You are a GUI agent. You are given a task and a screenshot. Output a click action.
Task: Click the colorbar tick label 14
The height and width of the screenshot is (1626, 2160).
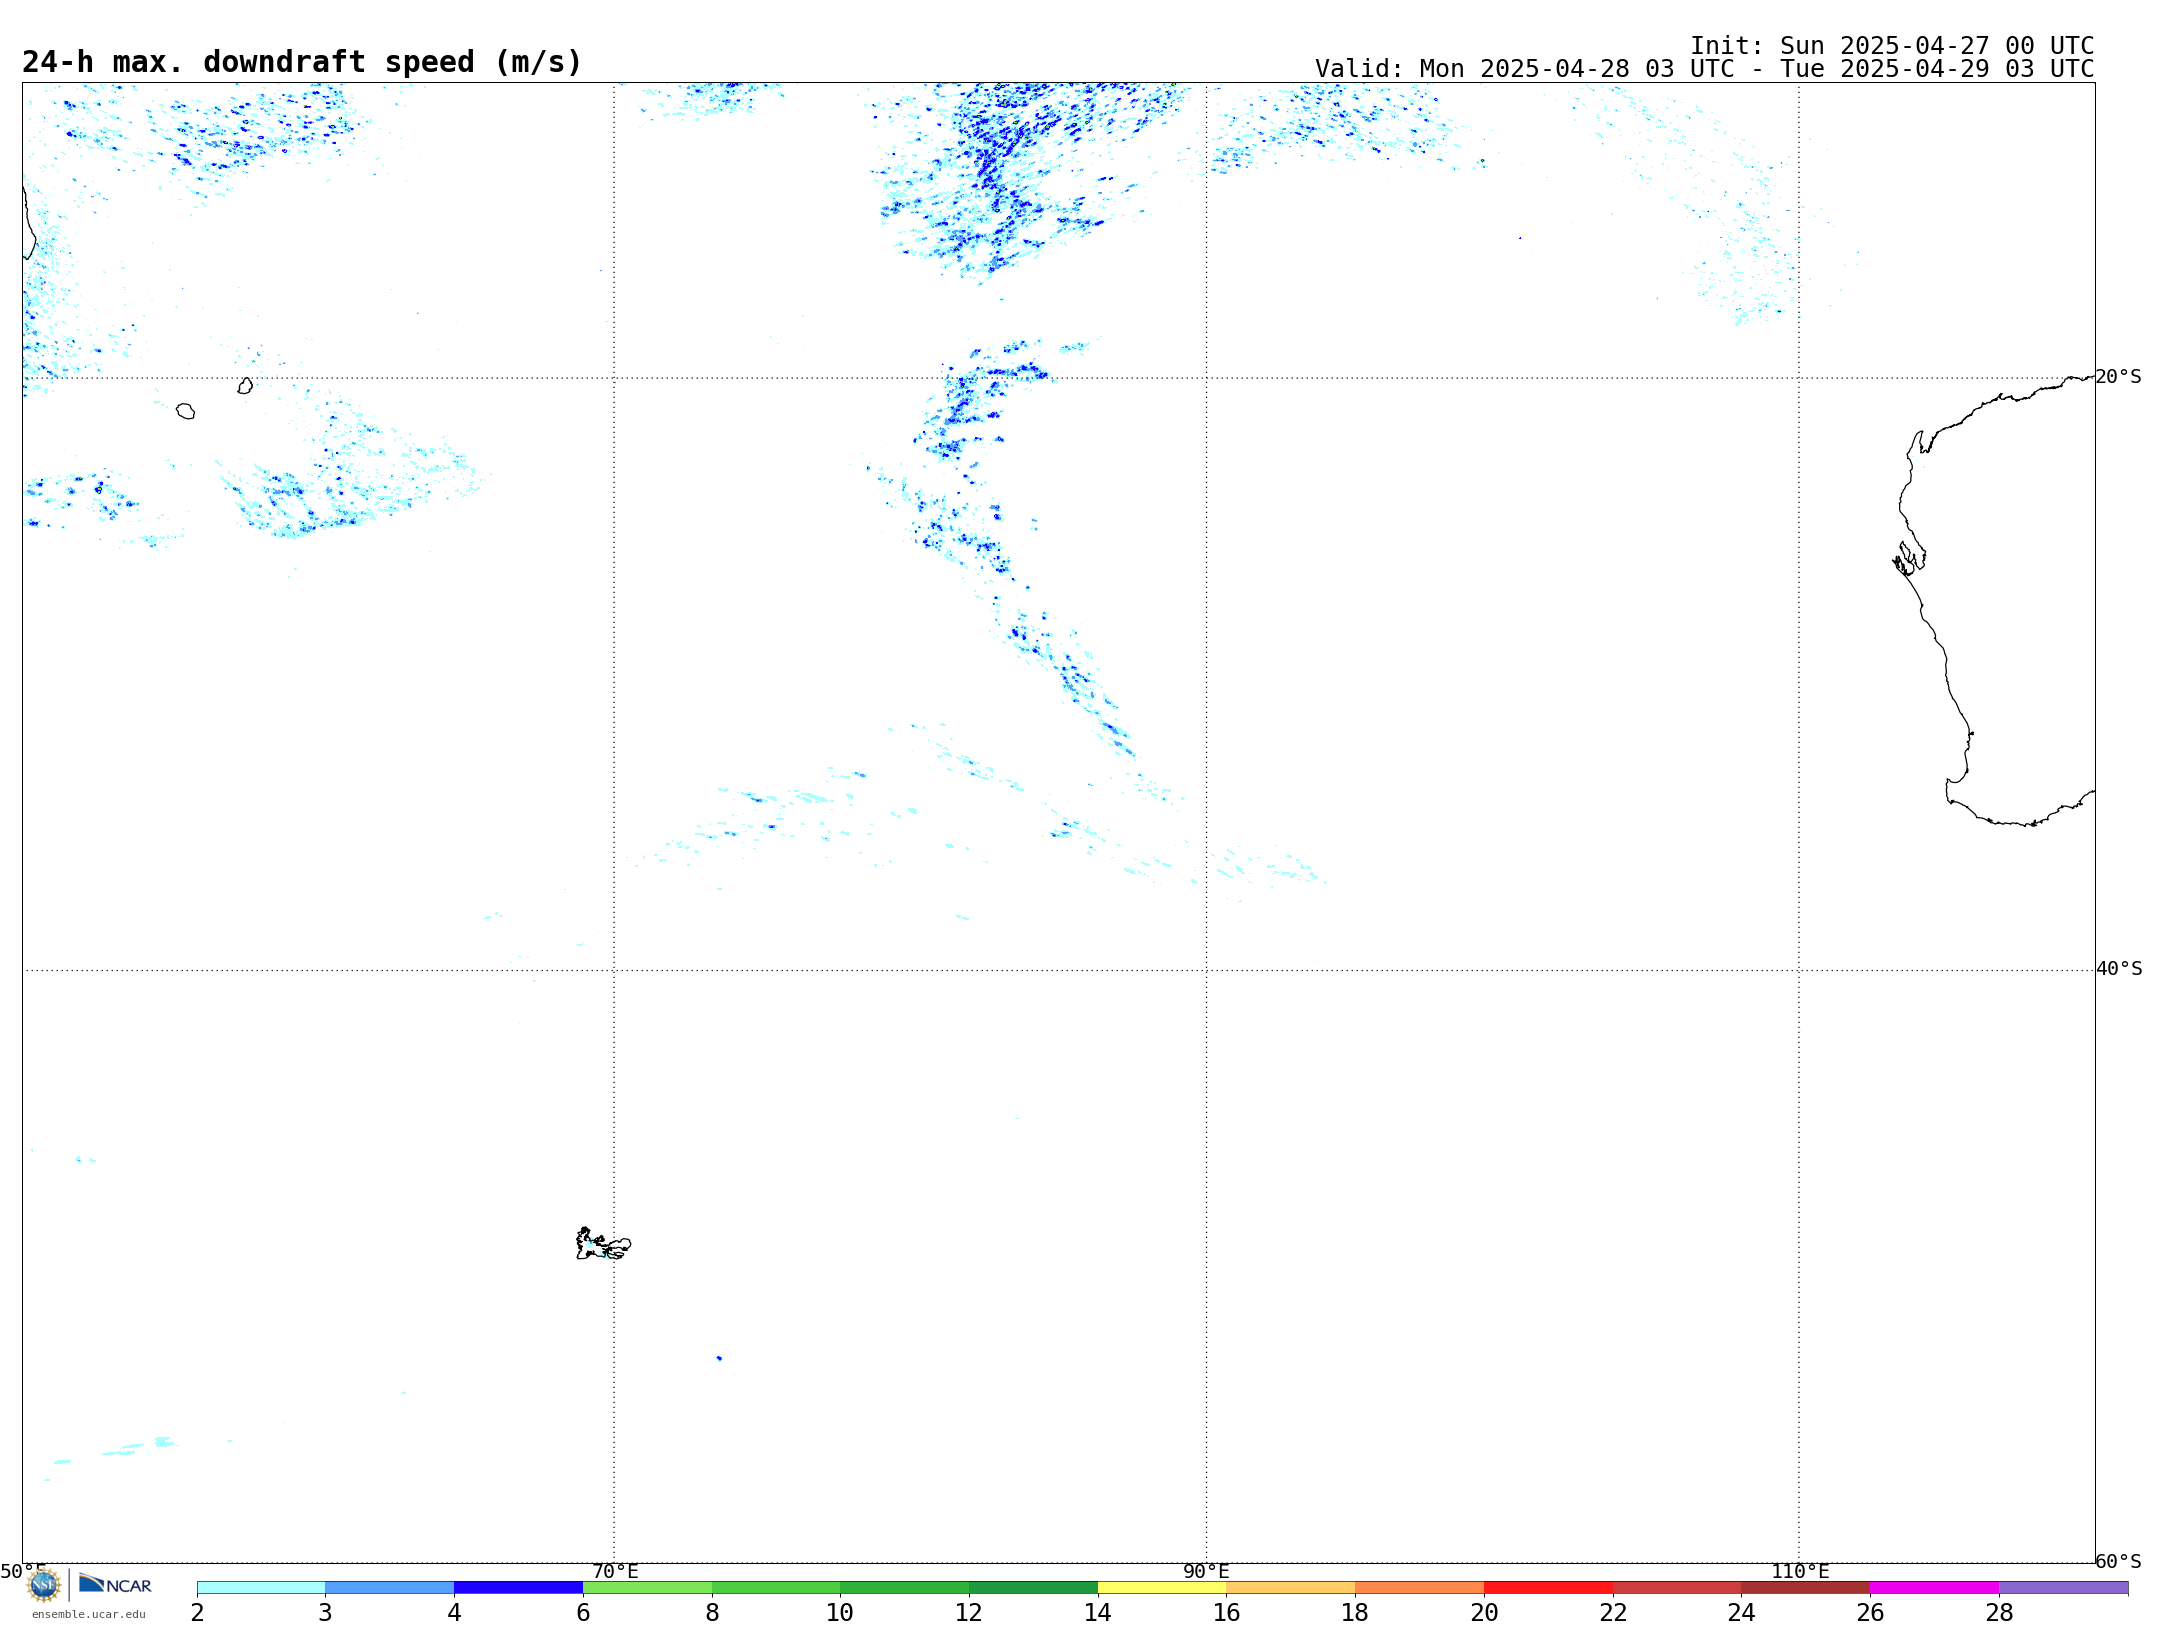[1098, 1612]
